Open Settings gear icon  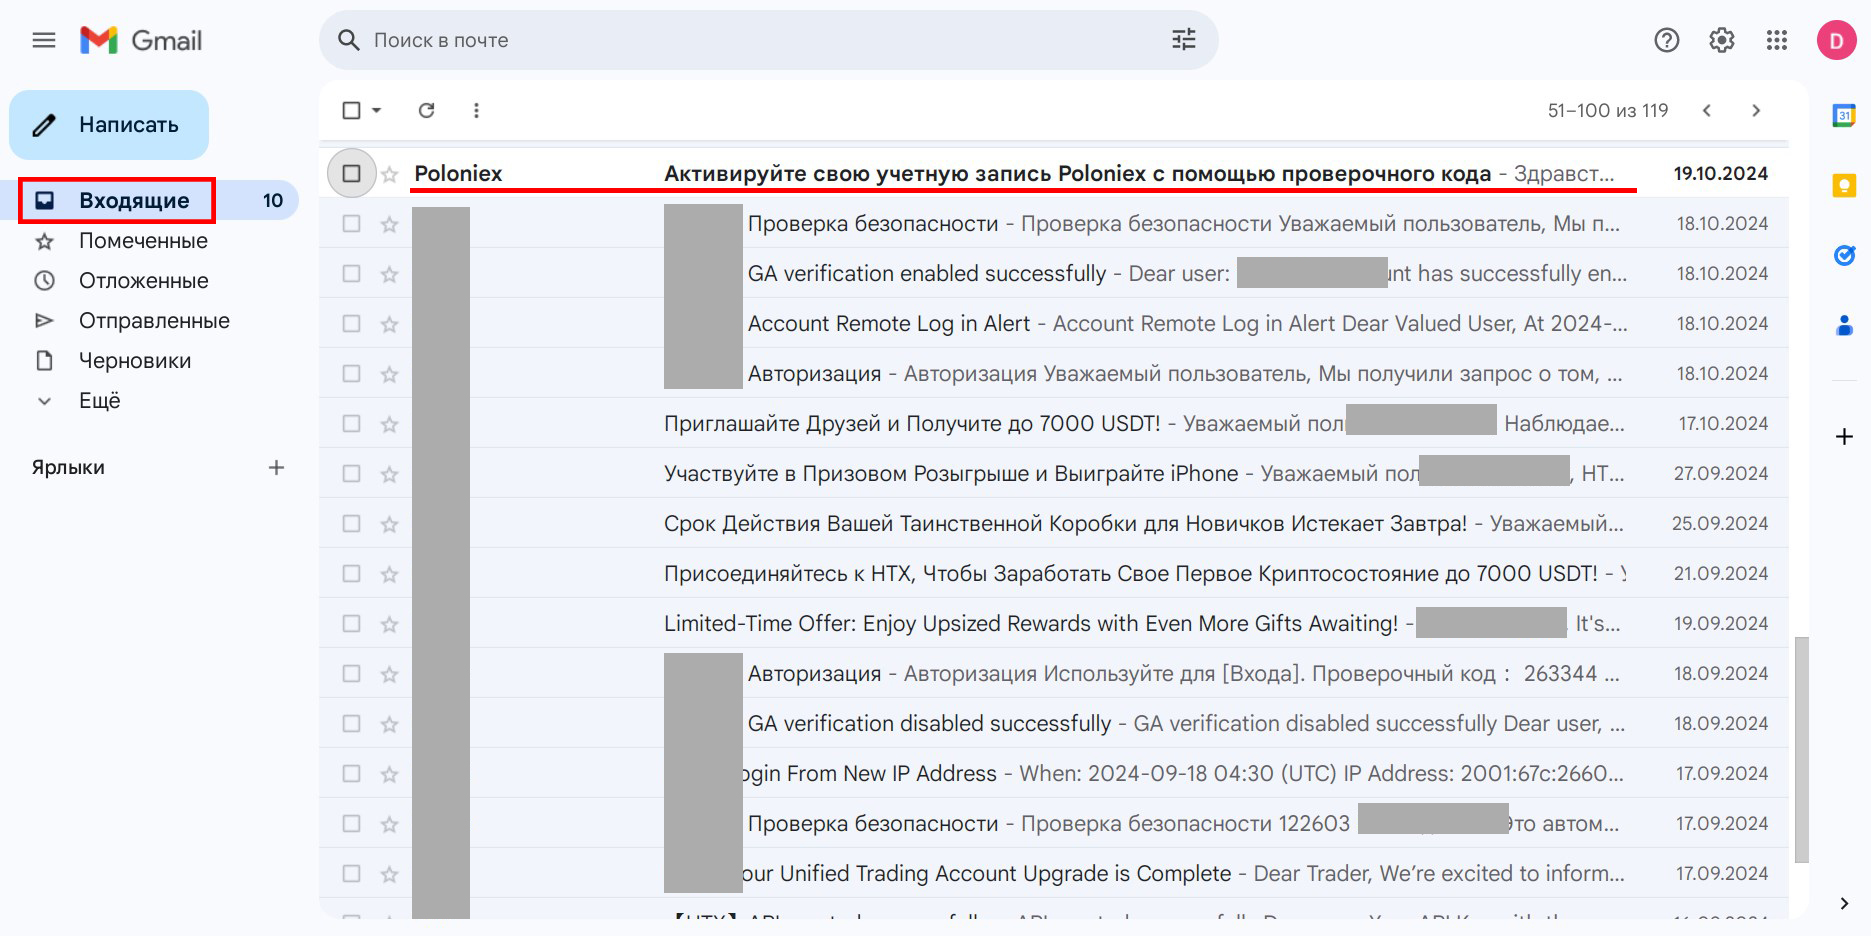coord(1722,40)
